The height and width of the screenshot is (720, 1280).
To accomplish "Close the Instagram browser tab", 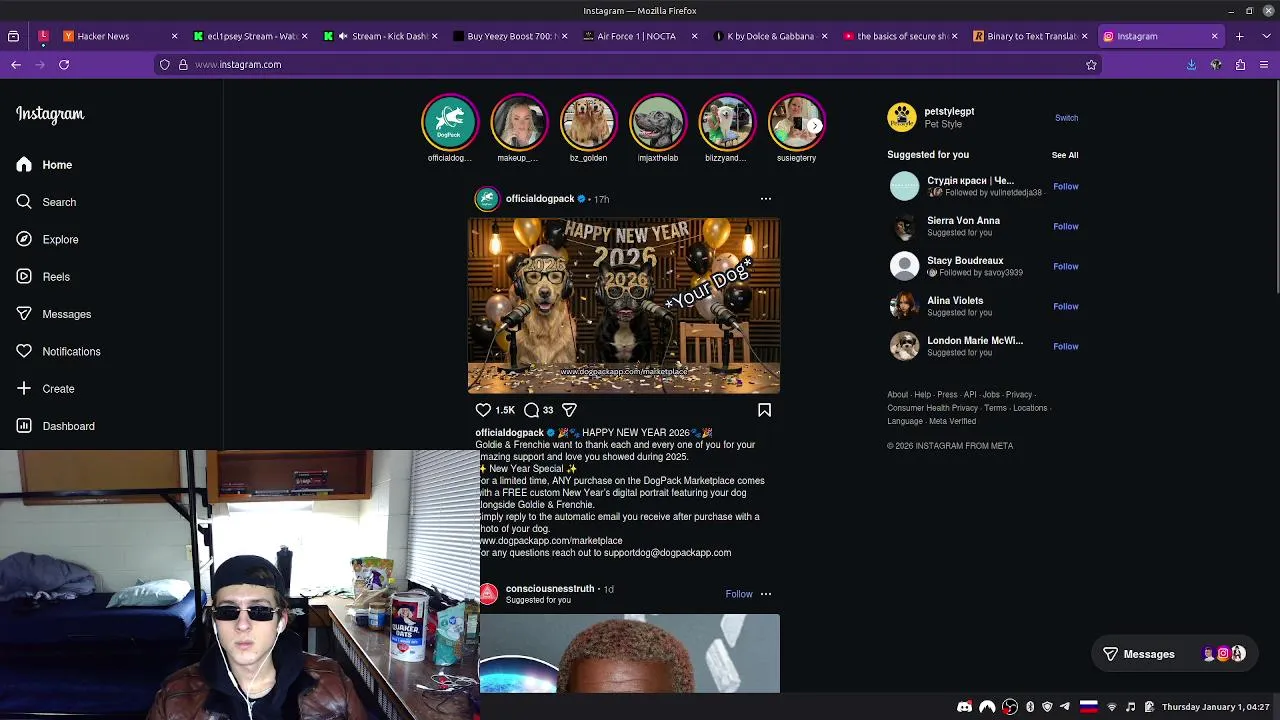I will pos(1214,36).
